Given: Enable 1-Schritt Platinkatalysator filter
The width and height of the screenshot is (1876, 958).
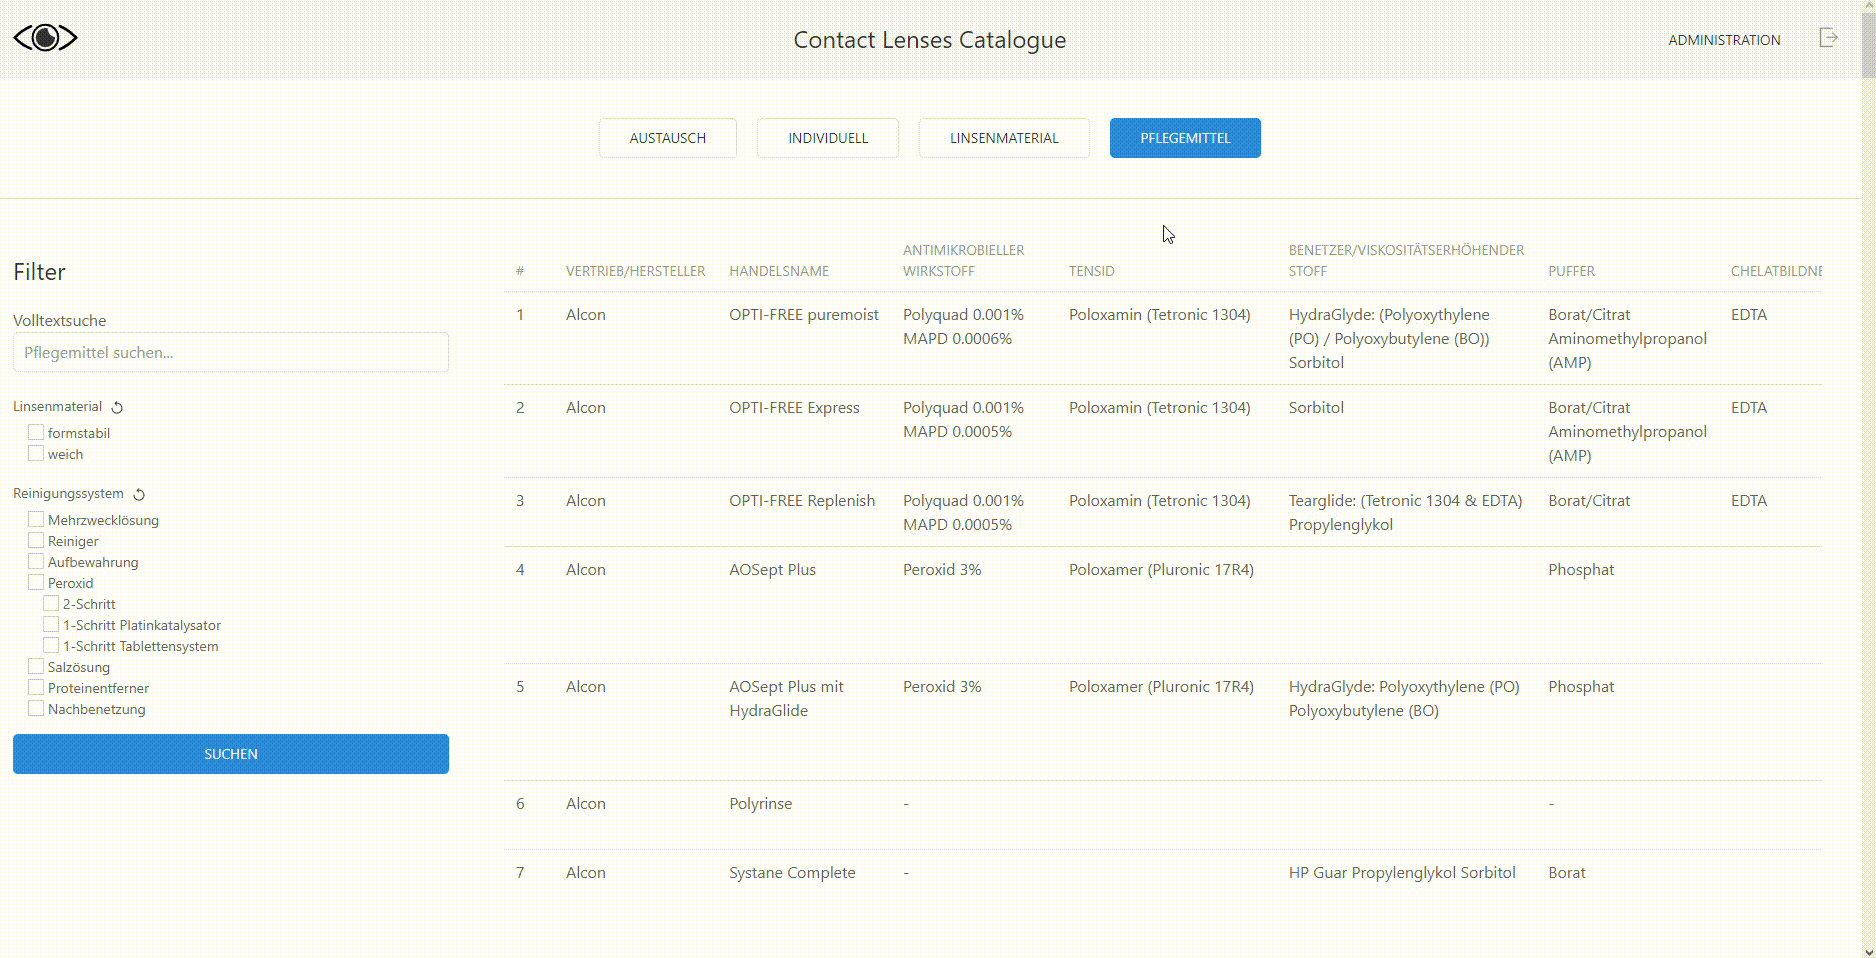Looking at the screenshot, I should [x=51, y=624].
